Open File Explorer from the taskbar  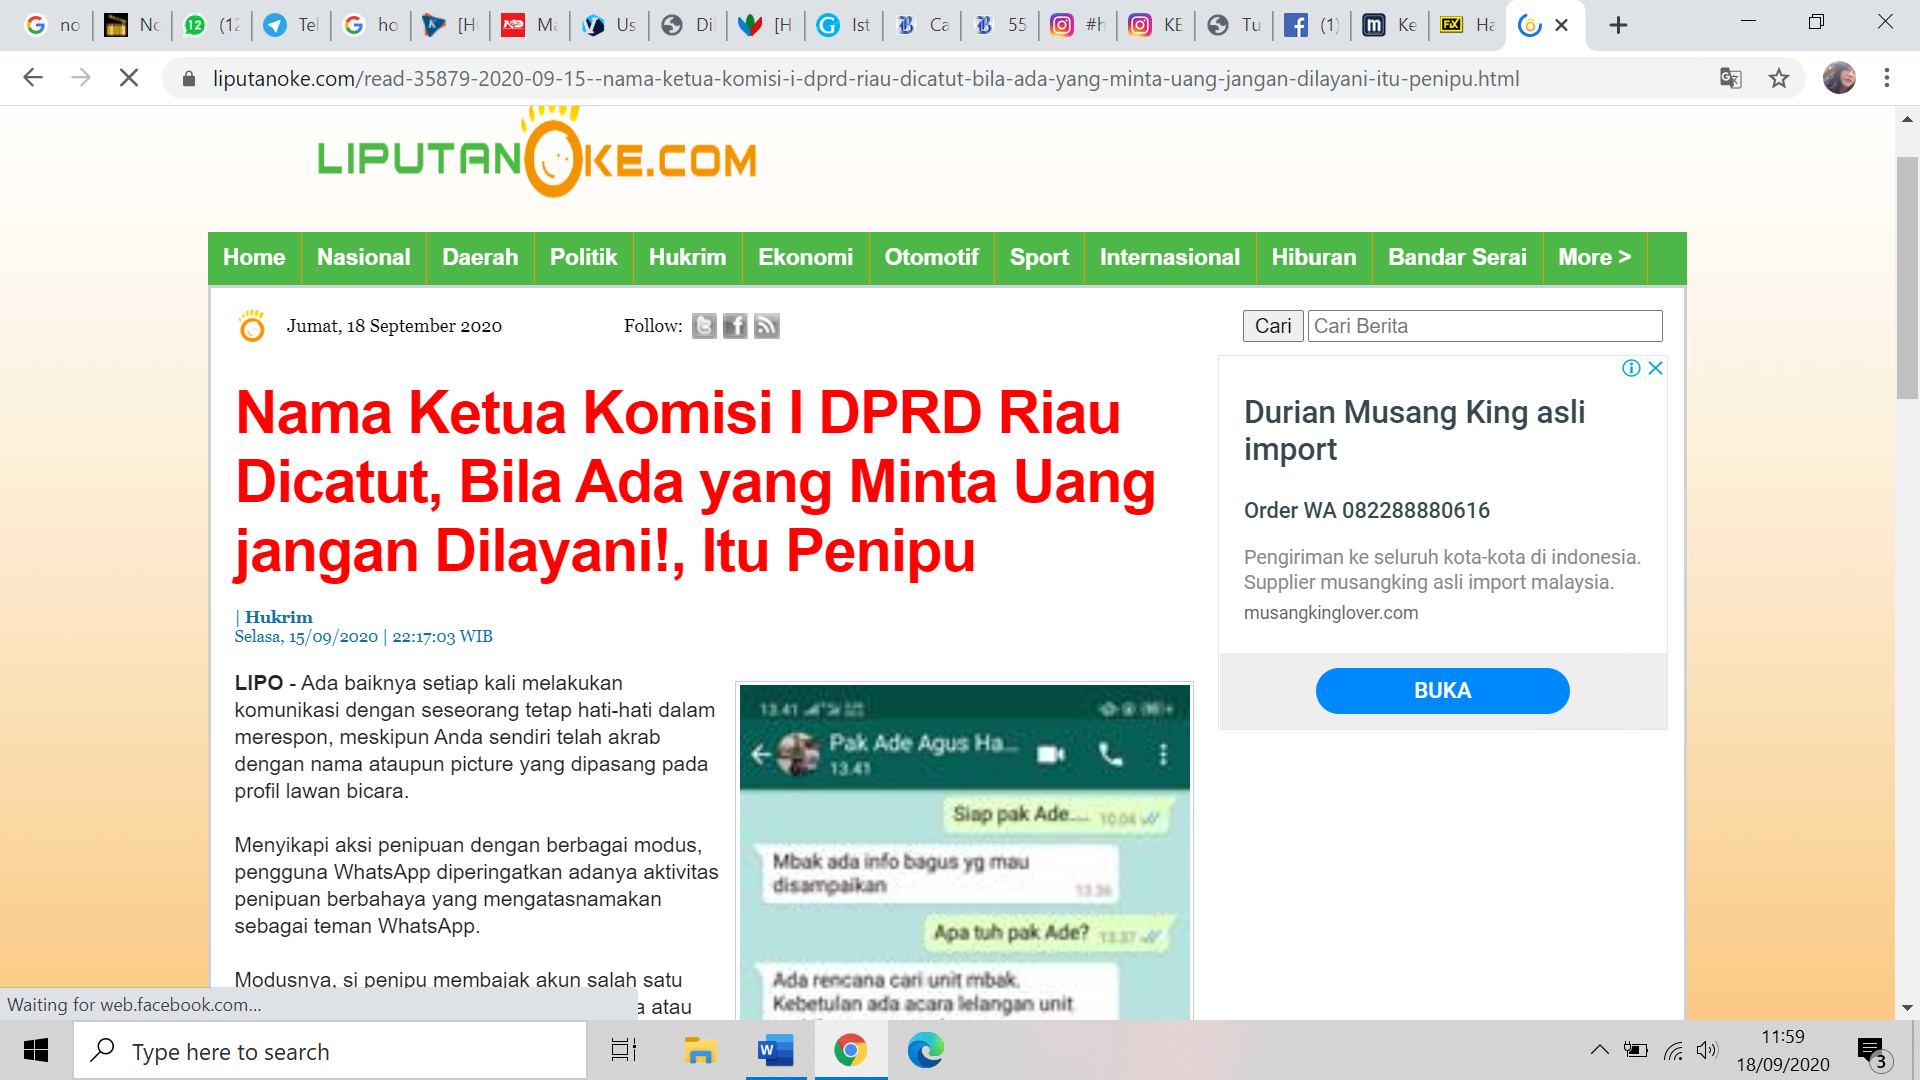pos(700,1050)
